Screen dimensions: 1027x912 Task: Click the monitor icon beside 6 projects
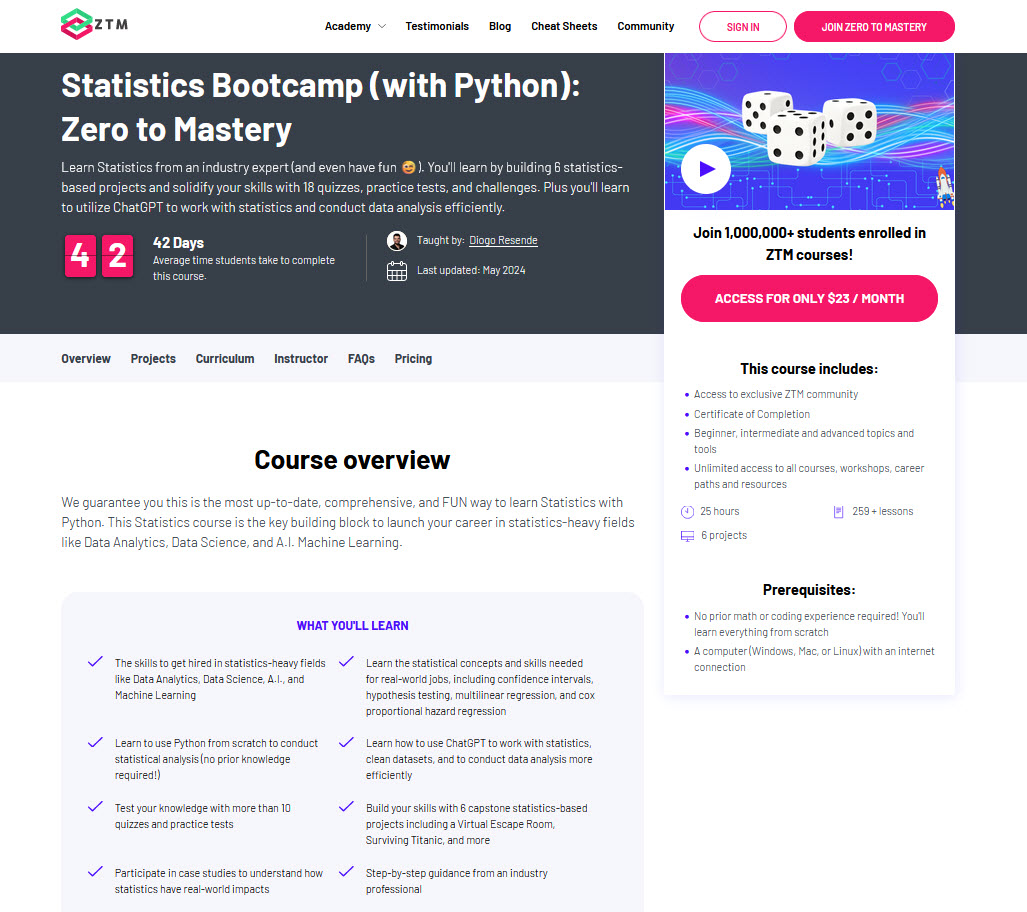point(687,536)
